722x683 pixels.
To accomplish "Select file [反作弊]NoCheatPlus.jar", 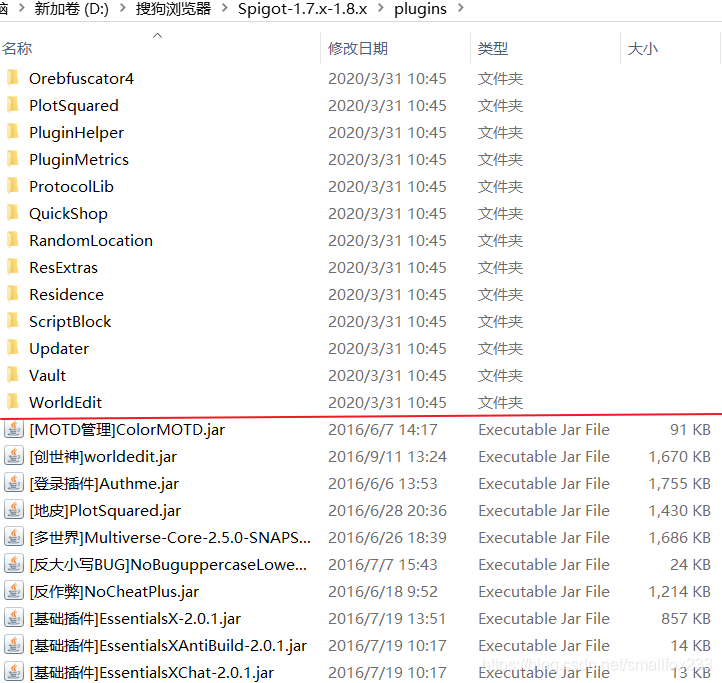I will [x=114, y=592].
